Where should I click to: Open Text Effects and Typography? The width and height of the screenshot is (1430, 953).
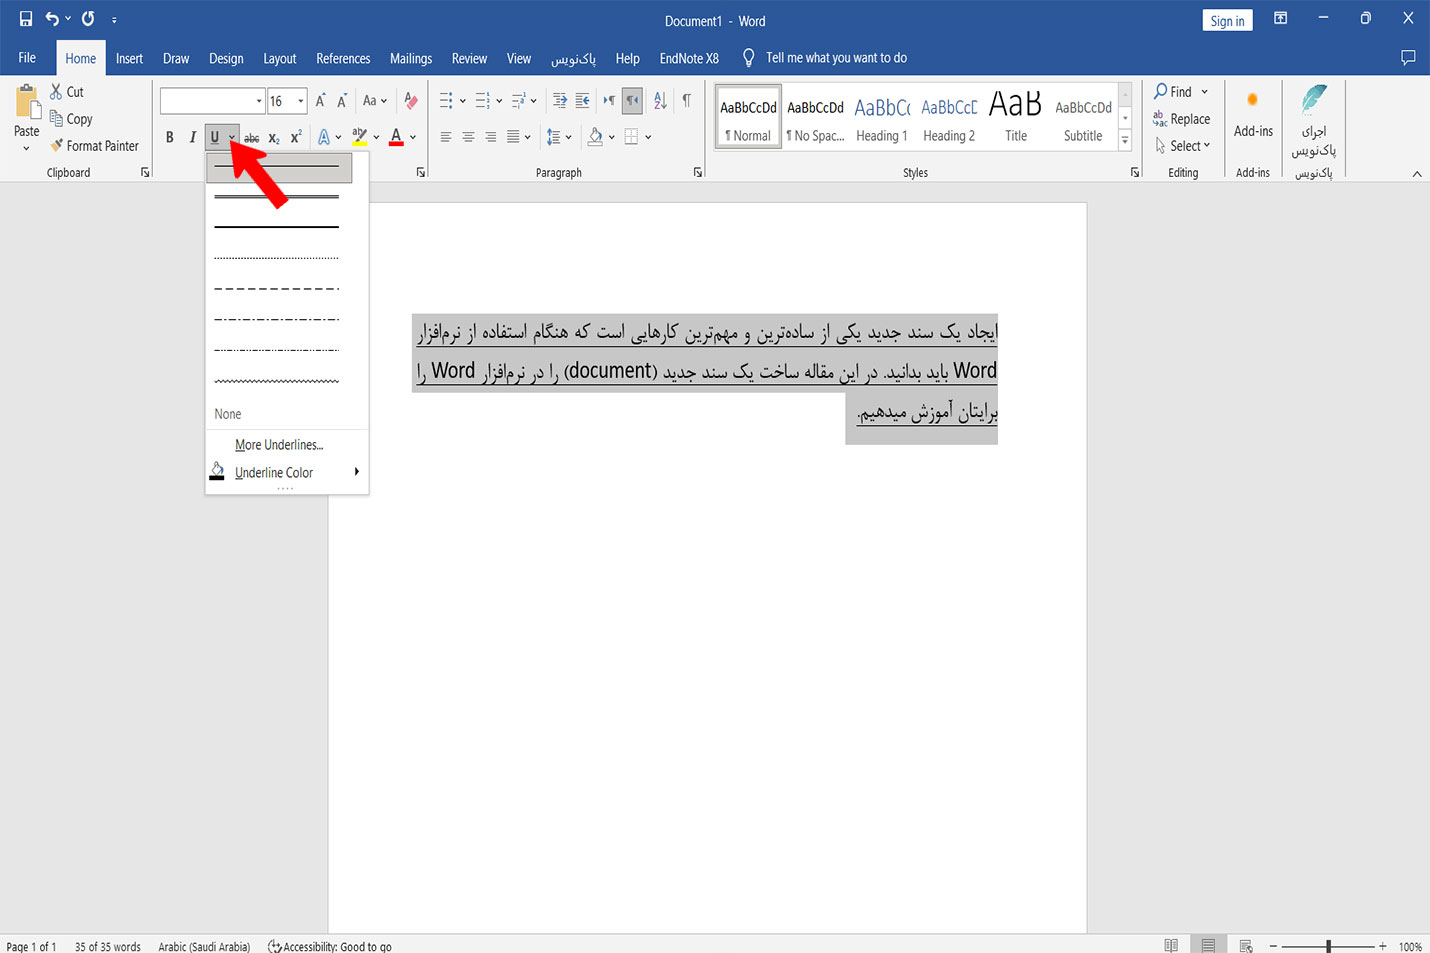(x=324, y=137)
